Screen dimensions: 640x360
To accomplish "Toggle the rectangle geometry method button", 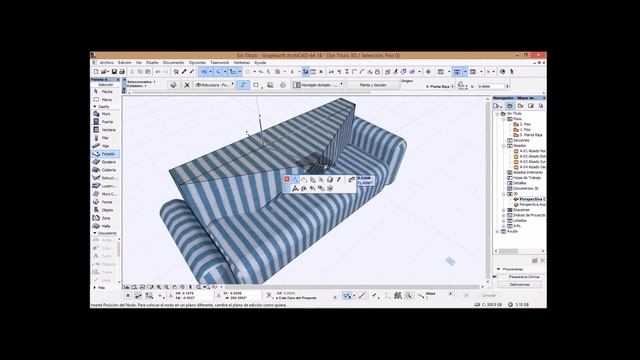I will (x=256, y=85).
